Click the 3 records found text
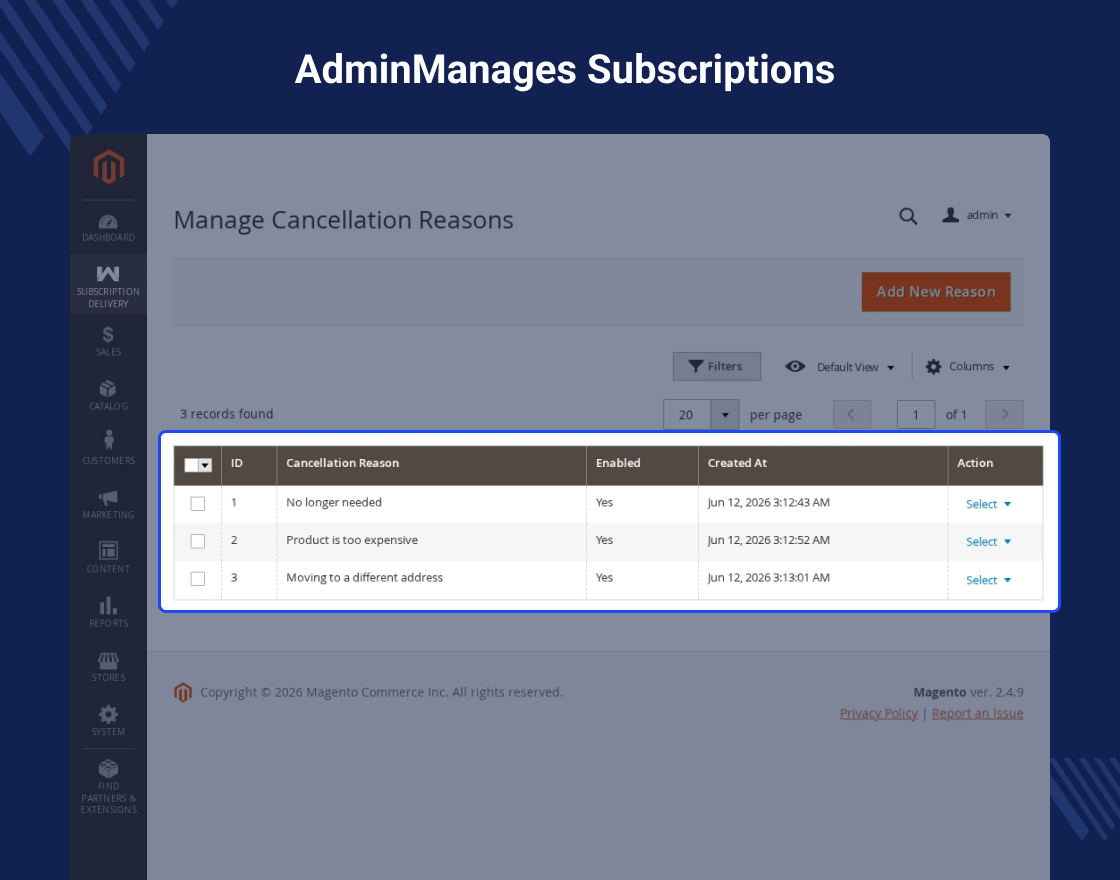 click(x=226, y=414)
